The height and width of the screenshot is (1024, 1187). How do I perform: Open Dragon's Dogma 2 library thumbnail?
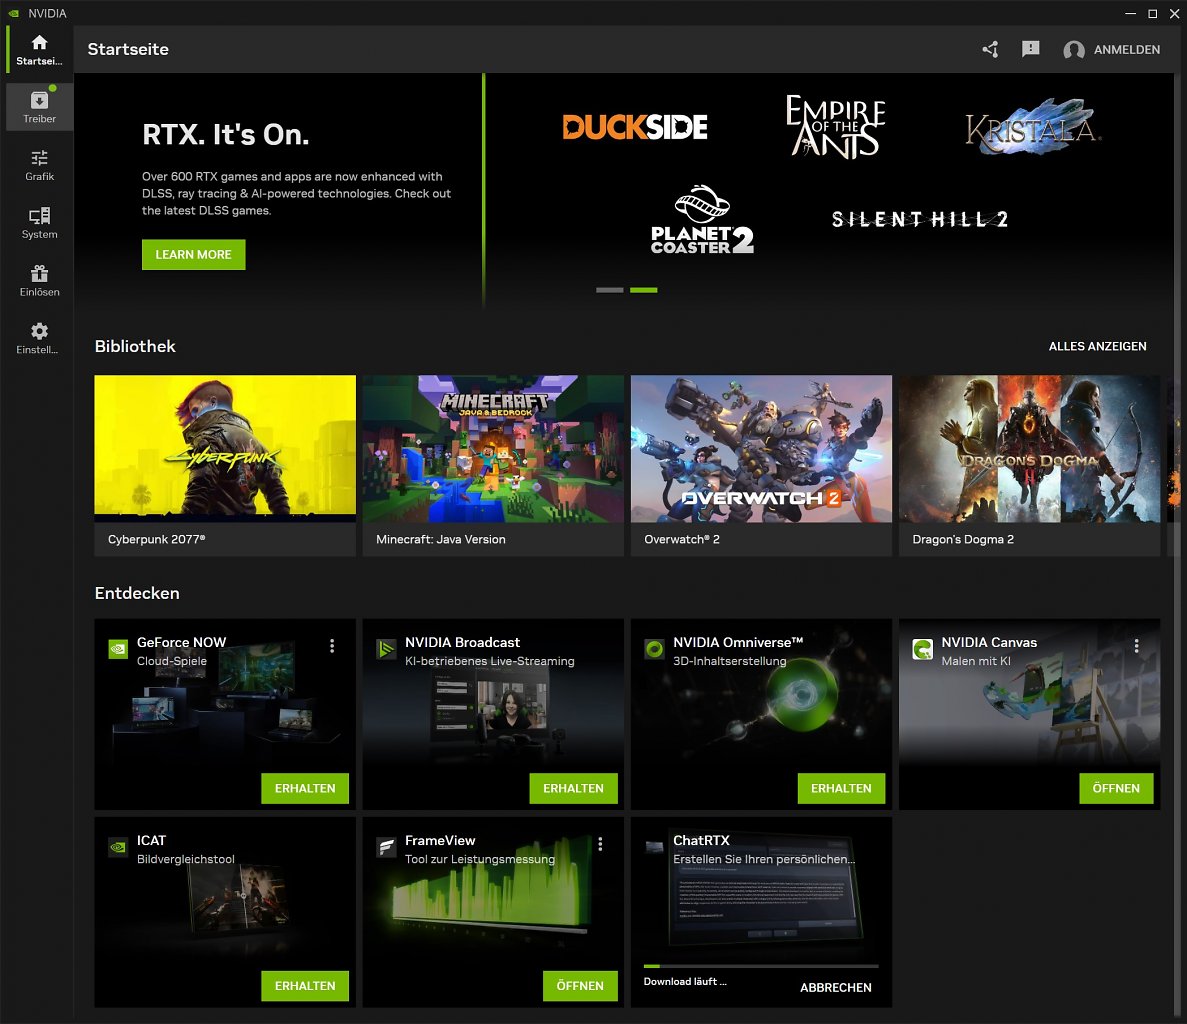pos(1029,448)
